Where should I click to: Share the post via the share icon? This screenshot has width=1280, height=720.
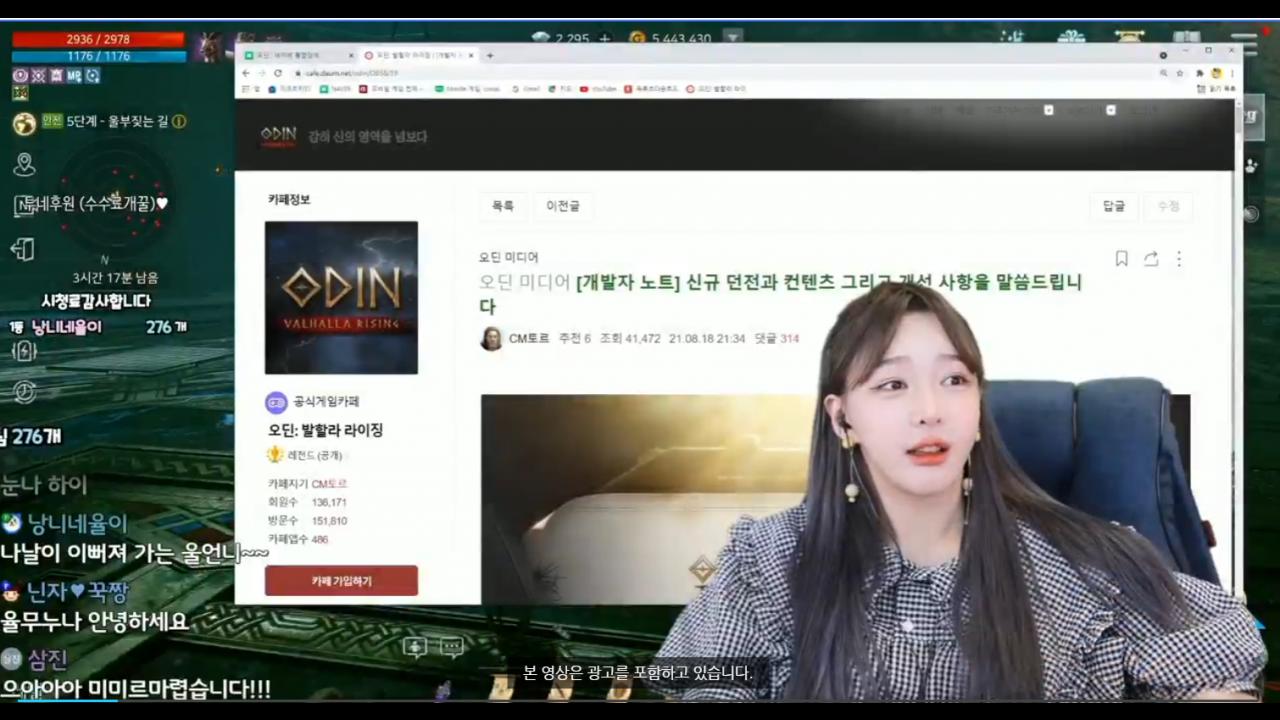1150,259
